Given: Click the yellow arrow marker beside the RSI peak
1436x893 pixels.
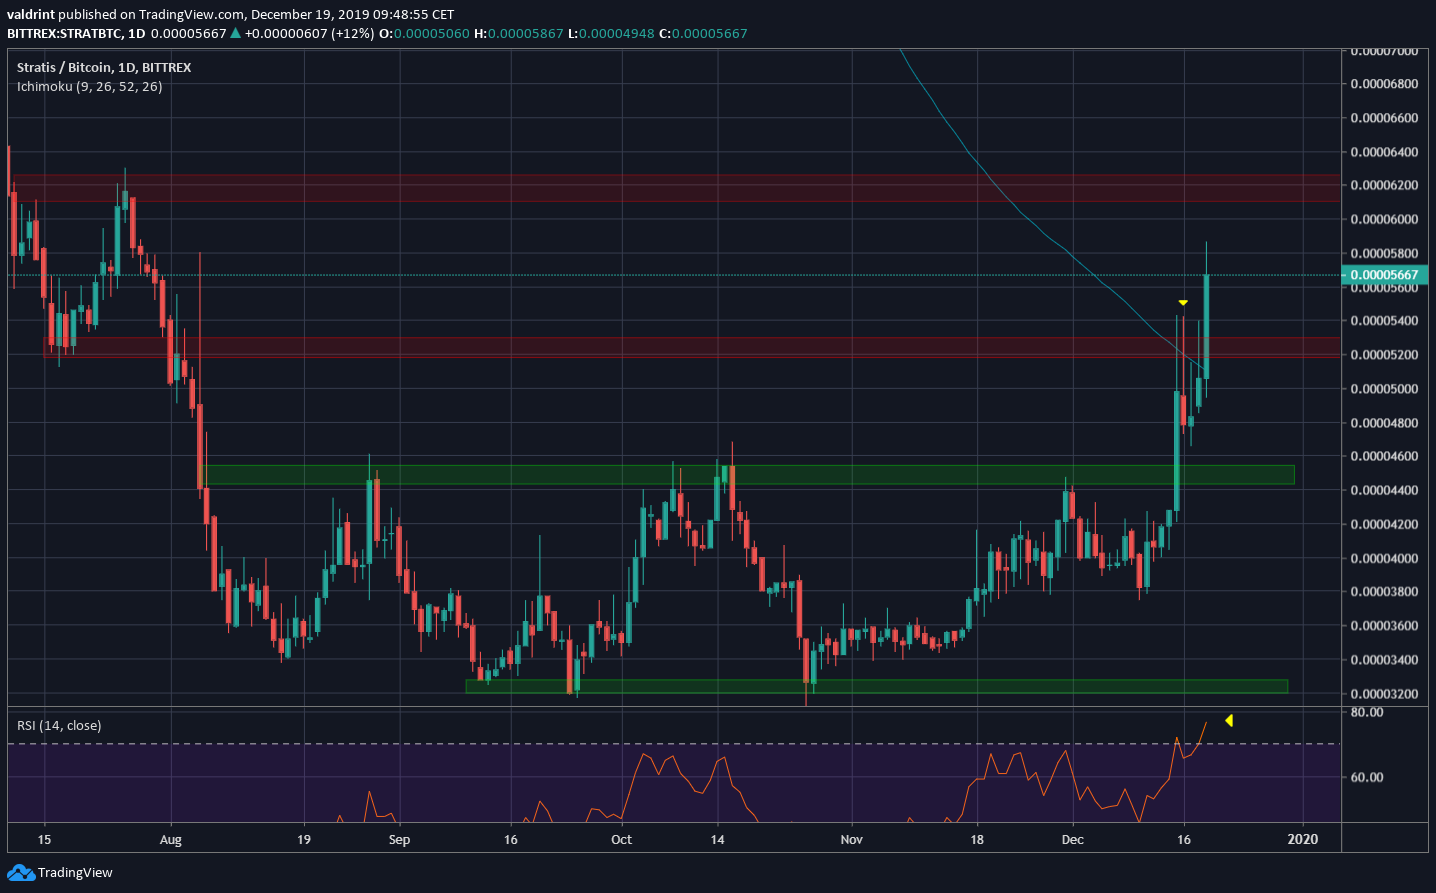Looking at the screenshot, I should 1229,719.
